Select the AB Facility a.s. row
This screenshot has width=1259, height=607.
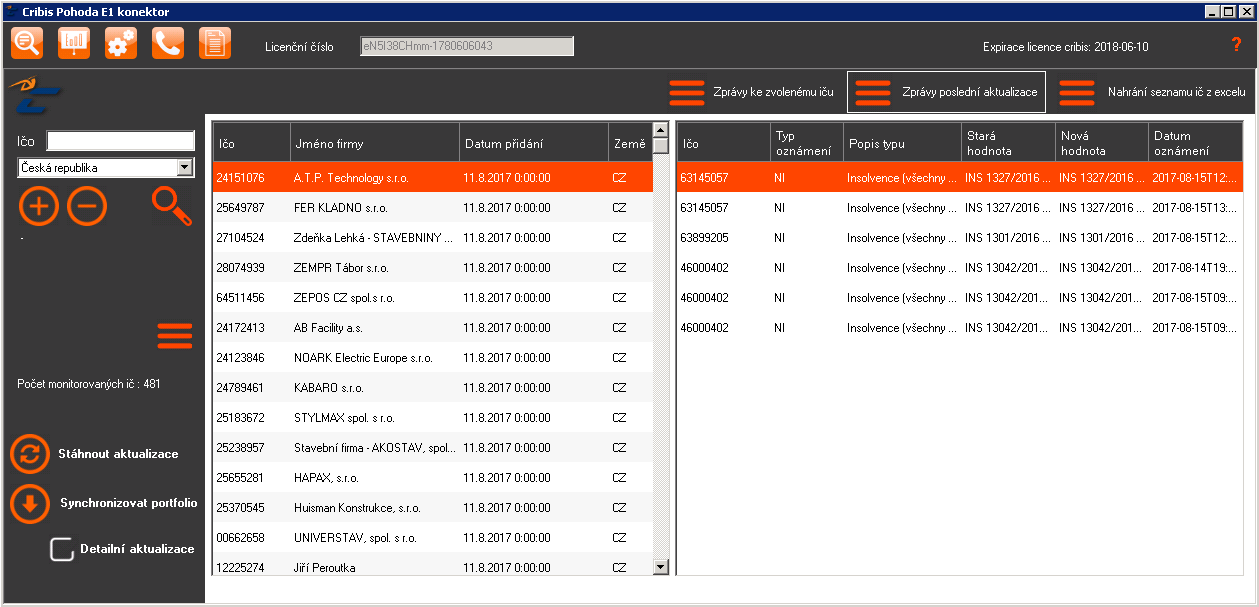tap(432, 327)
